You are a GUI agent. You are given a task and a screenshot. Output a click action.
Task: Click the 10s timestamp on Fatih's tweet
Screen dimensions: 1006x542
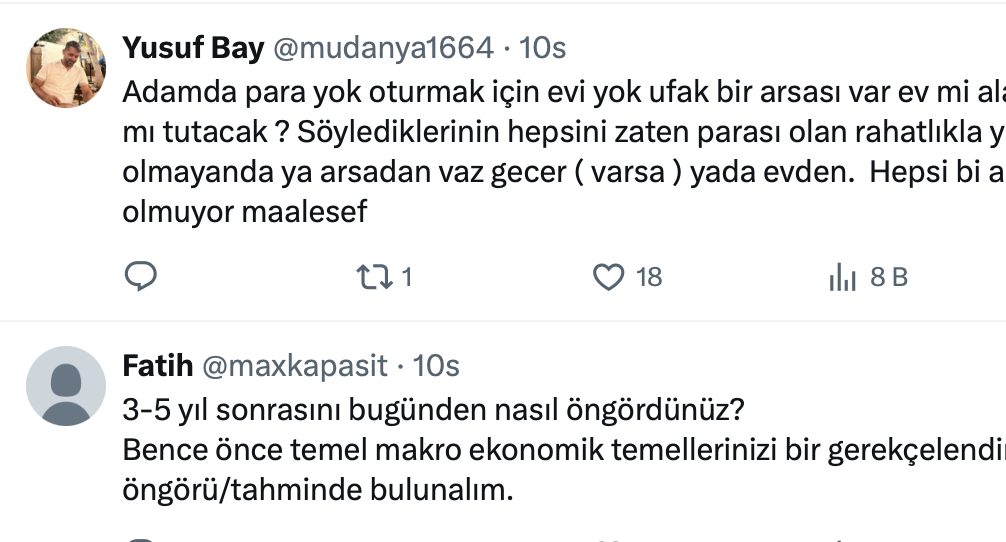click(x=436, y=366)
